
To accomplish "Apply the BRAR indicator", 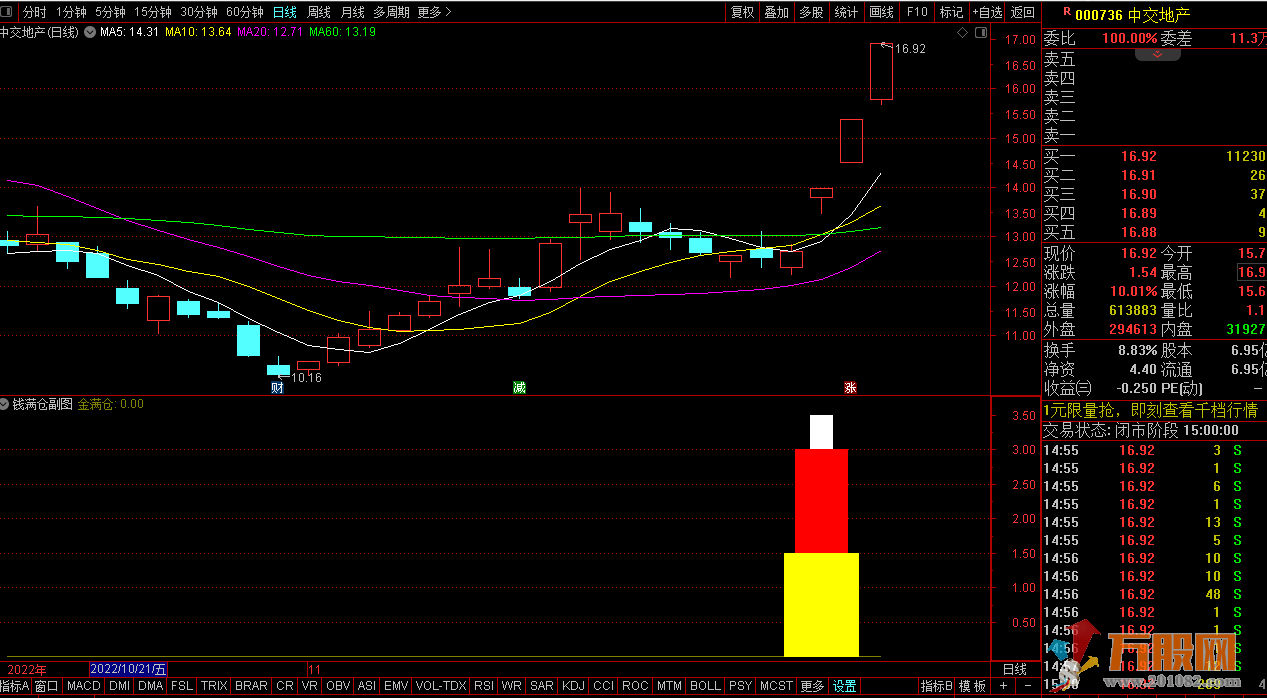I will coord(251,686).
